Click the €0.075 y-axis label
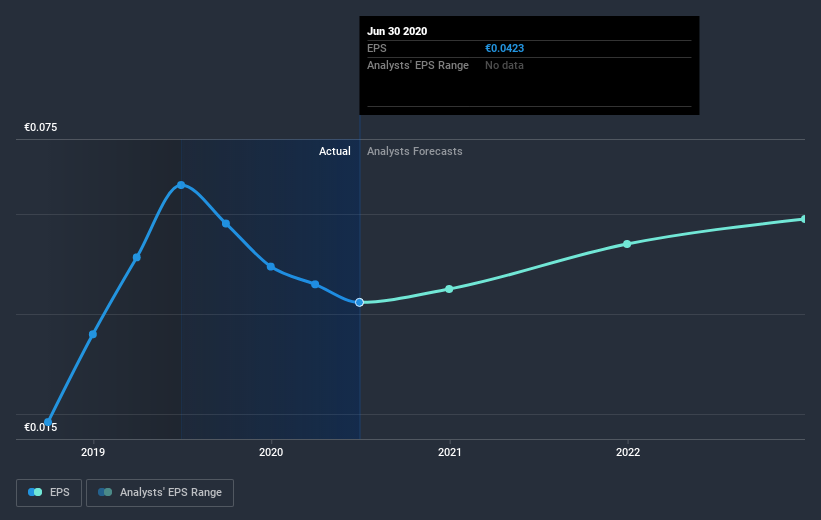The image size is (821, 520). coord(41,128)
